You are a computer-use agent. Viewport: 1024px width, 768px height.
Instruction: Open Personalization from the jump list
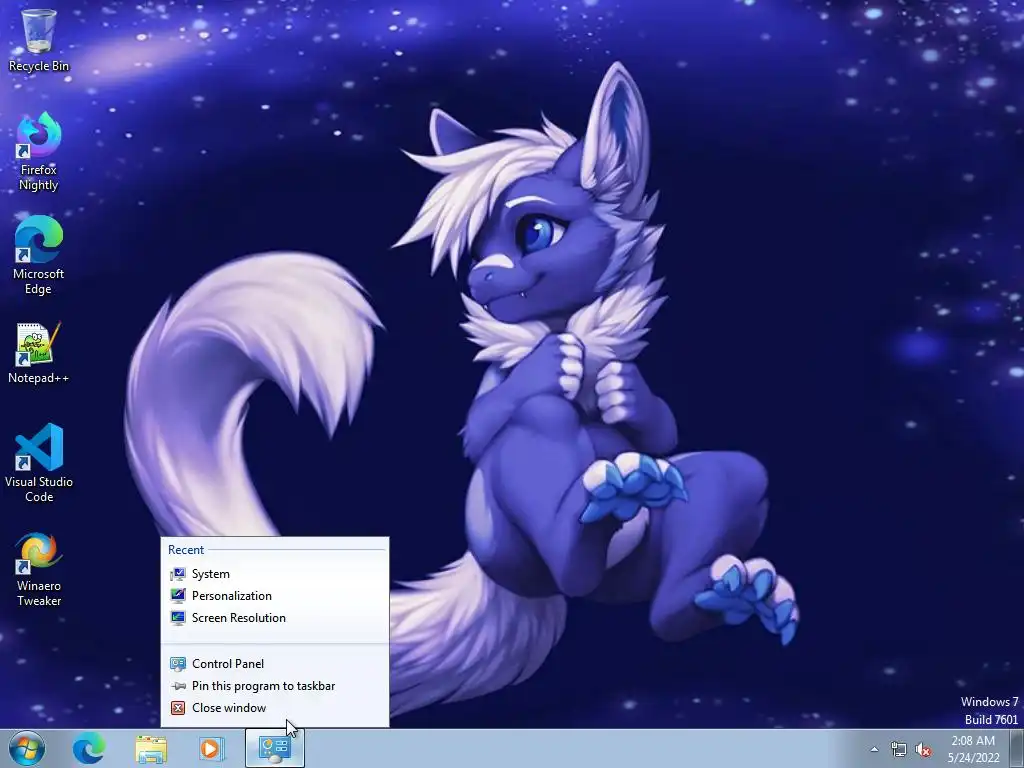[x=275, y=596]
